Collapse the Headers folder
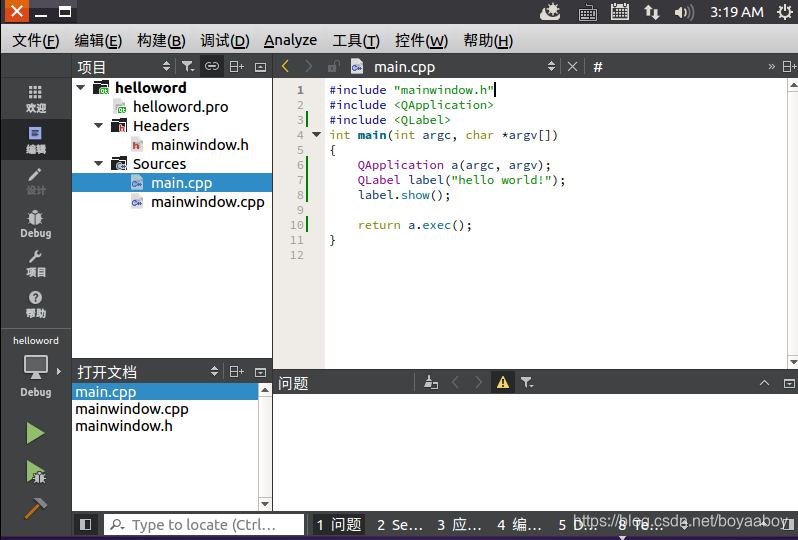This screenshot has height=540, width=798. point(99,126)
